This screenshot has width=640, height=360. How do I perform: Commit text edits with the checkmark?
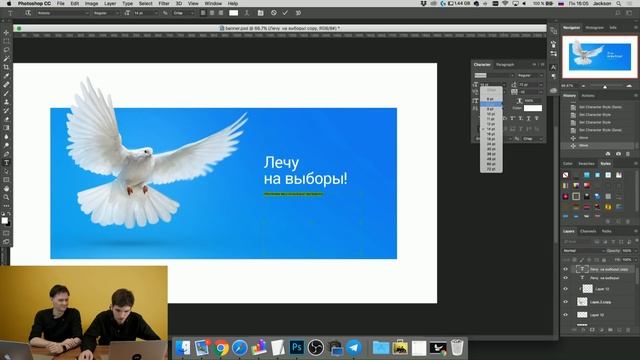pyautogui.click(x=285, y=13)
